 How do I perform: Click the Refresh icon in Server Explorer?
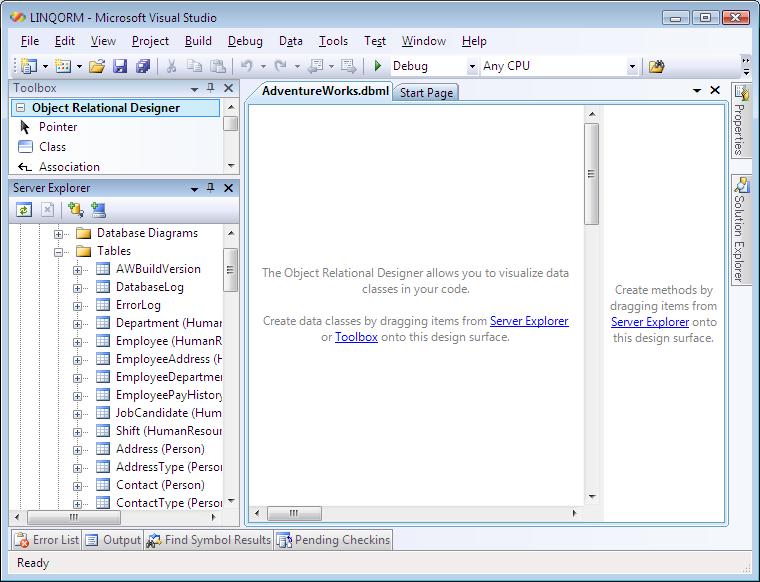click(24, 210)
